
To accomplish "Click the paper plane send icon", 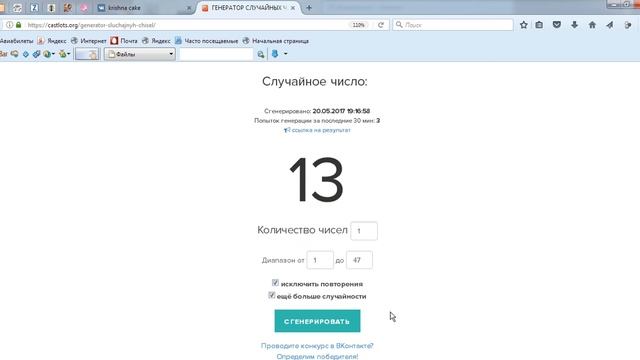I will (610, 25).
